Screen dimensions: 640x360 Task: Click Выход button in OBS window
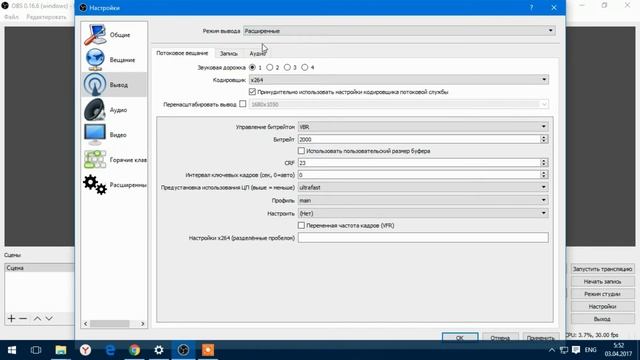602,319
